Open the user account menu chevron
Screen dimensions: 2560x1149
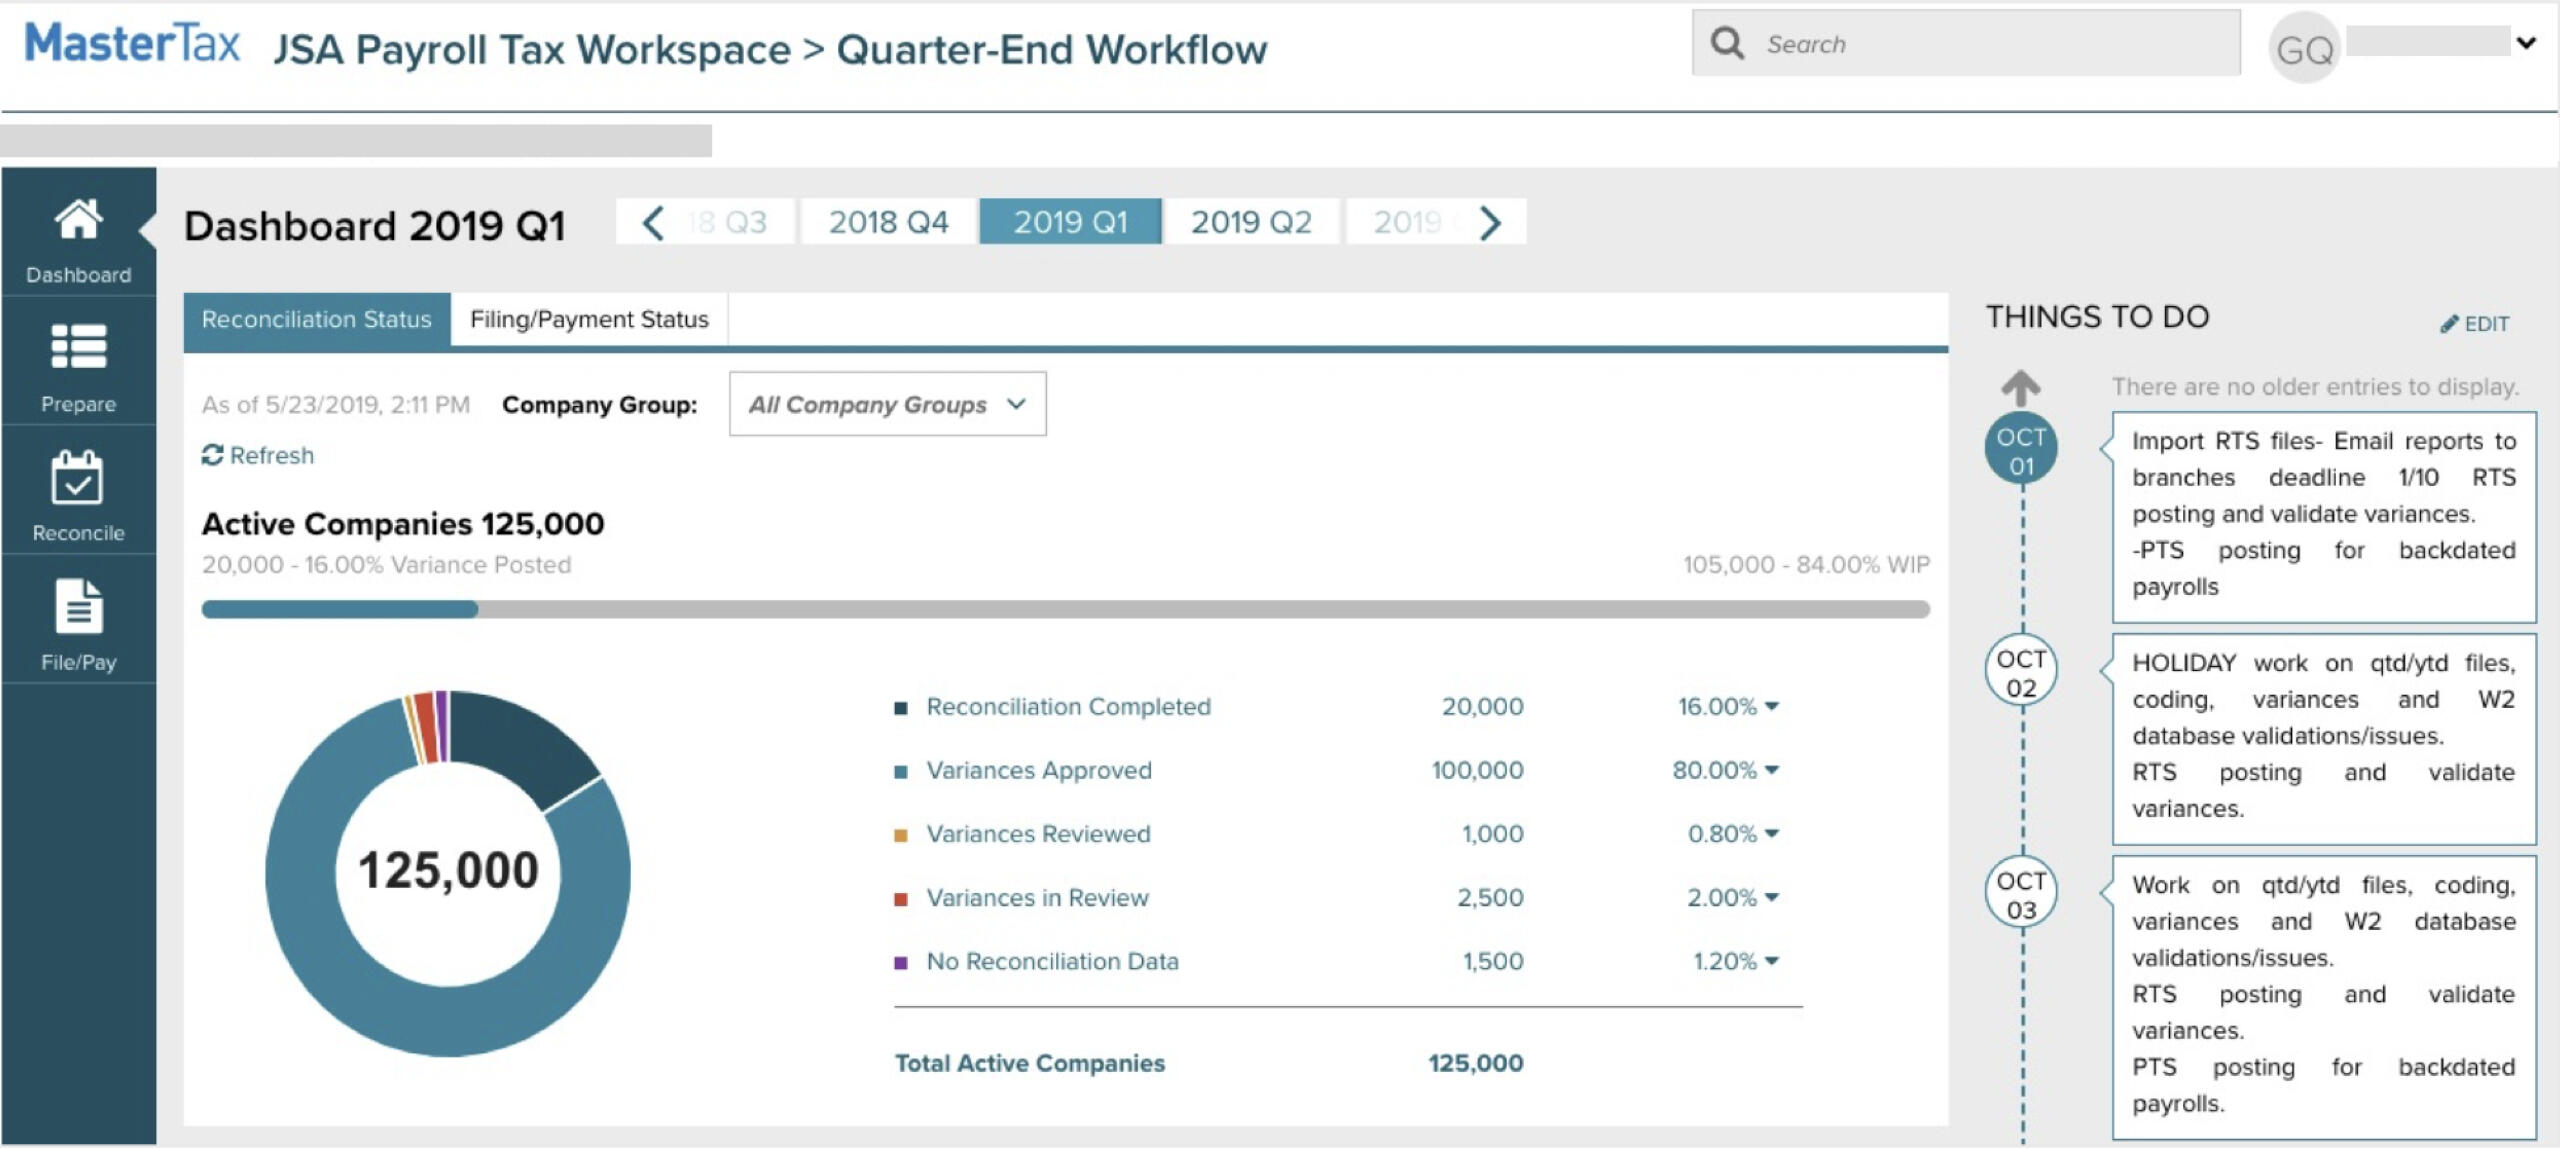pyautogui.click(x=2526, y=42)
